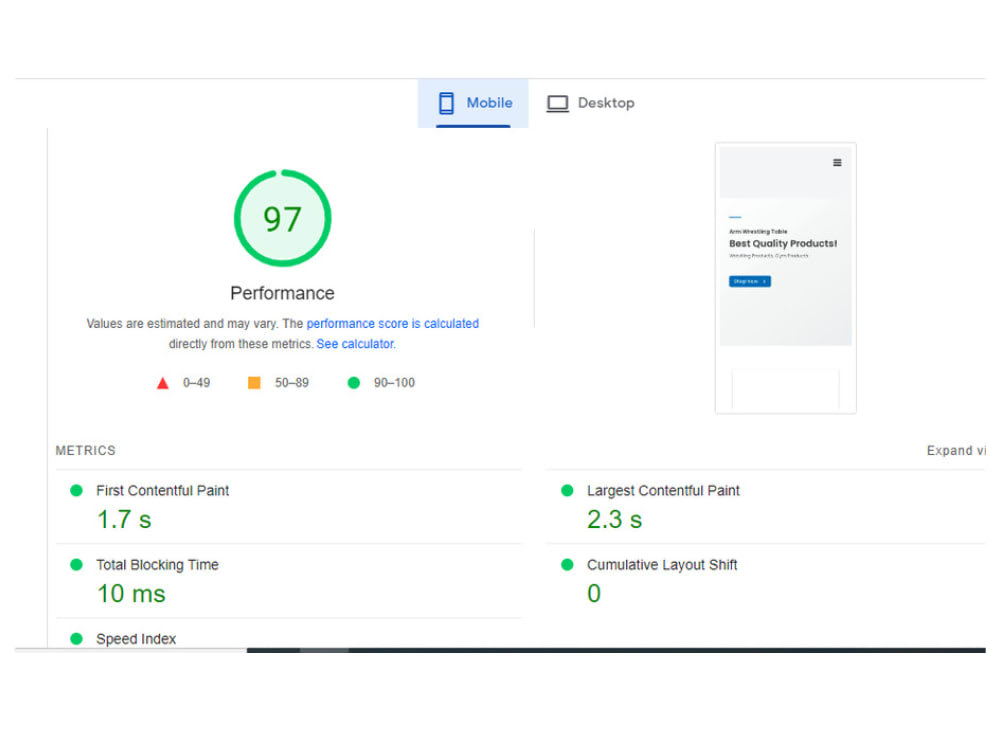Click the phone icon on the Mobile tab
Image resolution: width=1000 pixels, height=750 pixels.
(444, 103)
